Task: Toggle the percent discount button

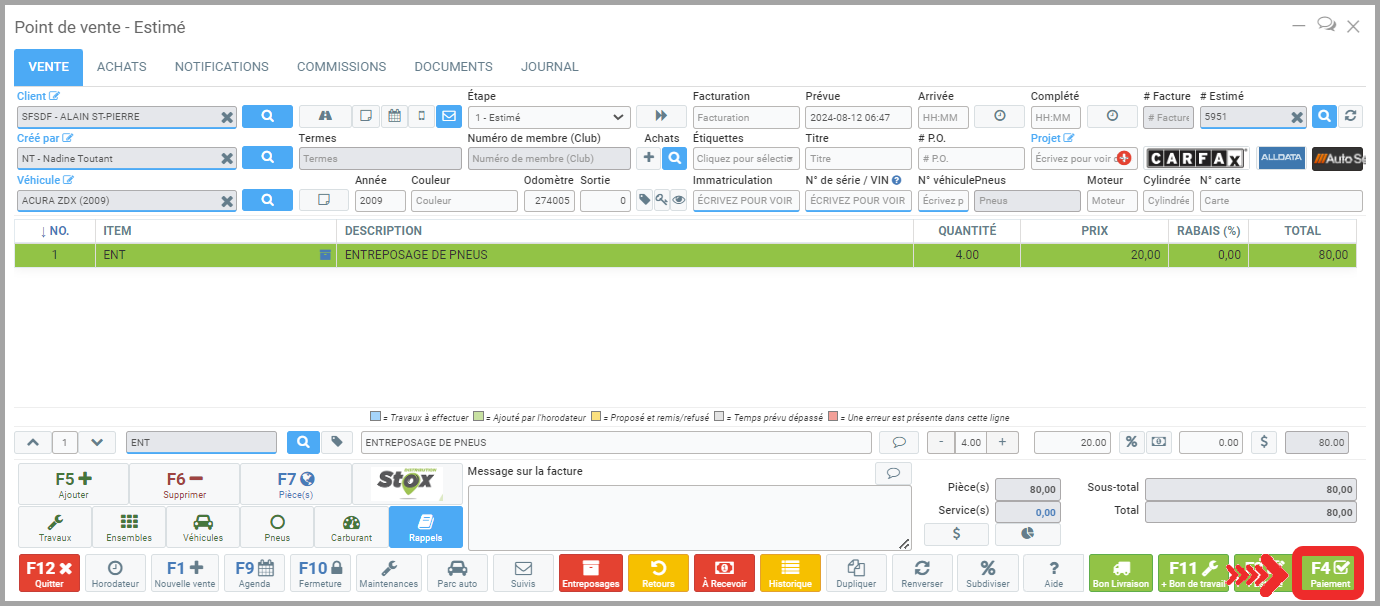Action: pyautogui.click(x=1131, y=442)
